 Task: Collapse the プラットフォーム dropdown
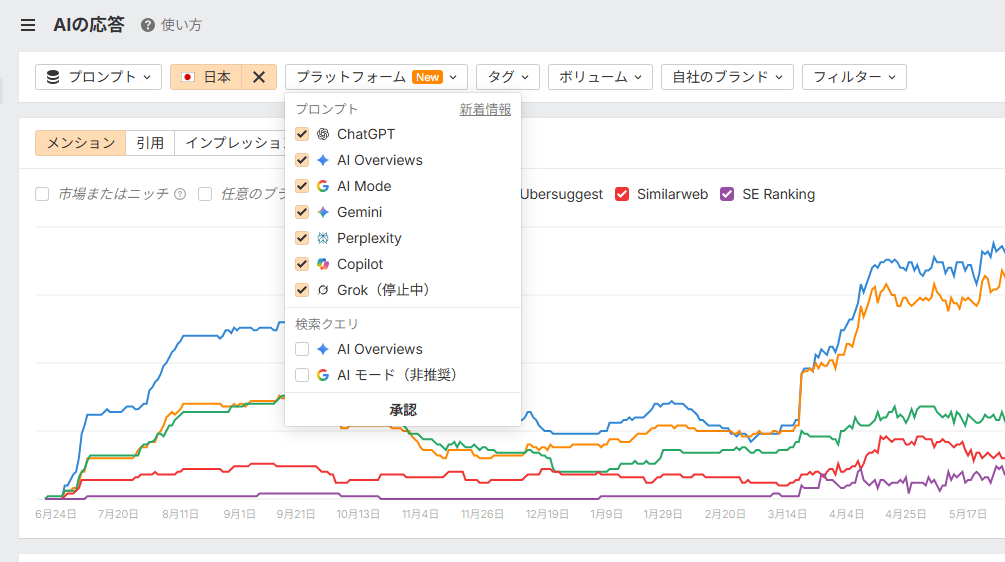pos(376,77)
